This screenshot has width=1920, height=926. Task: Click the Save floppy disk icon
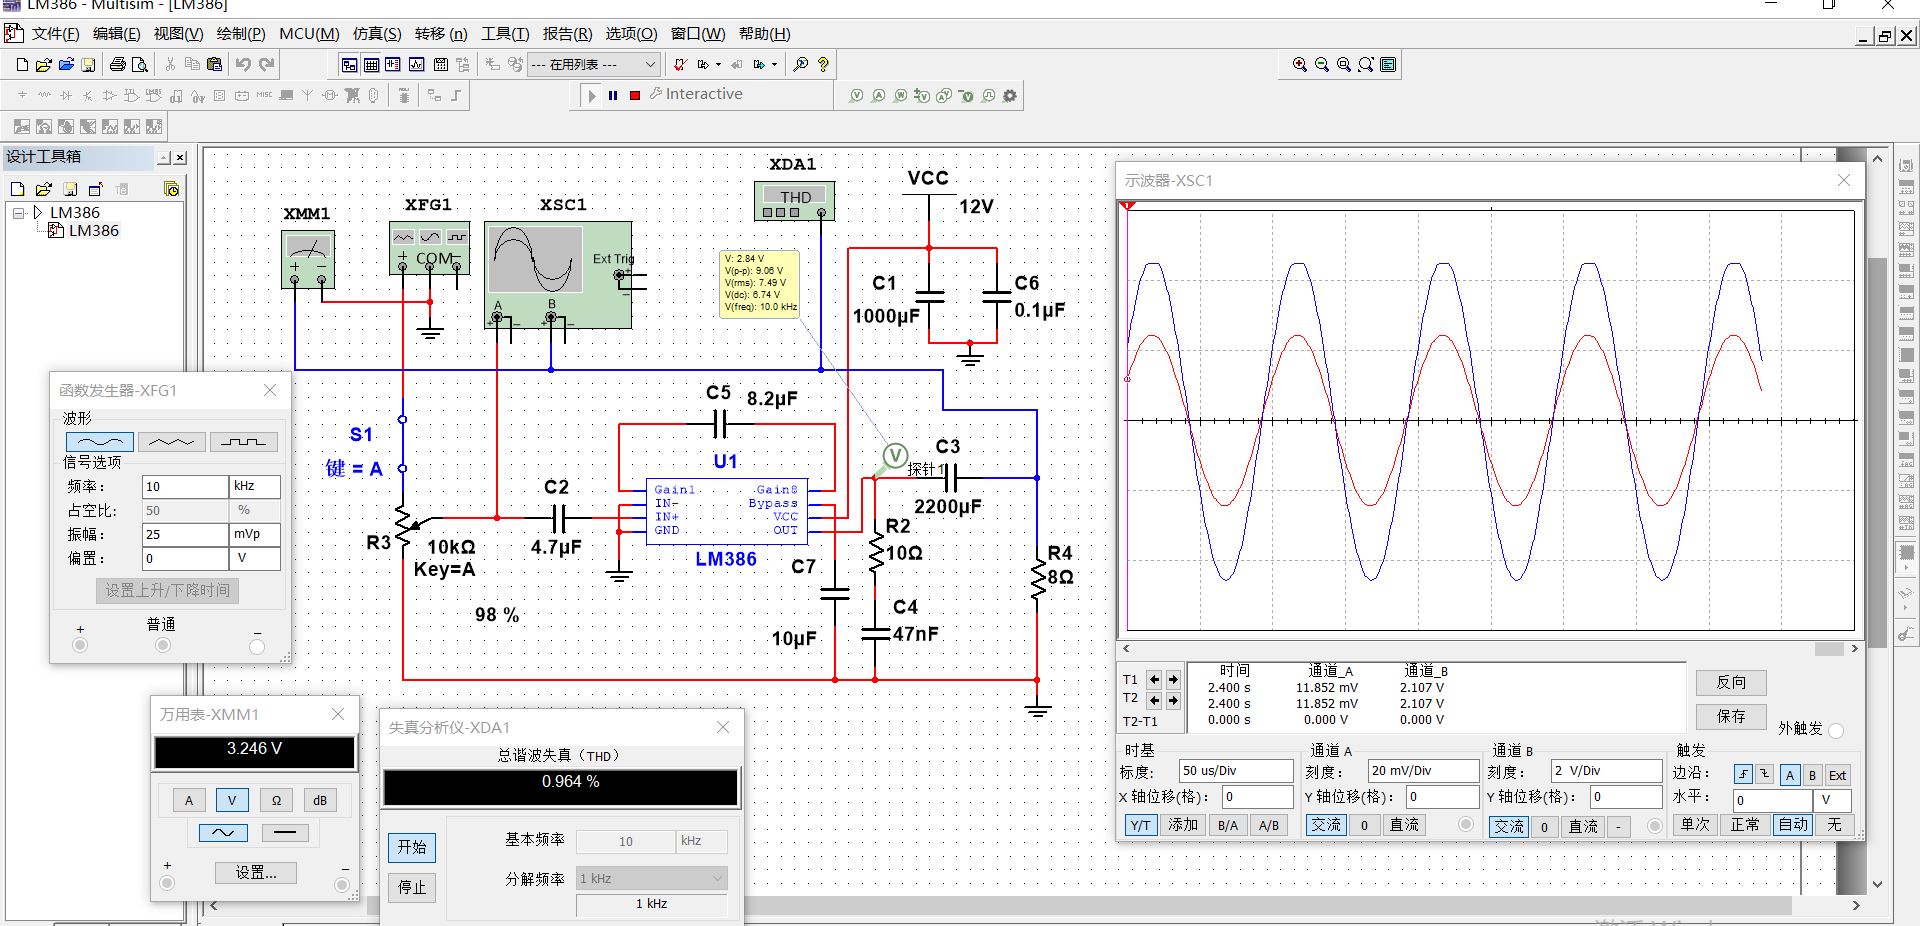[x=88, y=65]
